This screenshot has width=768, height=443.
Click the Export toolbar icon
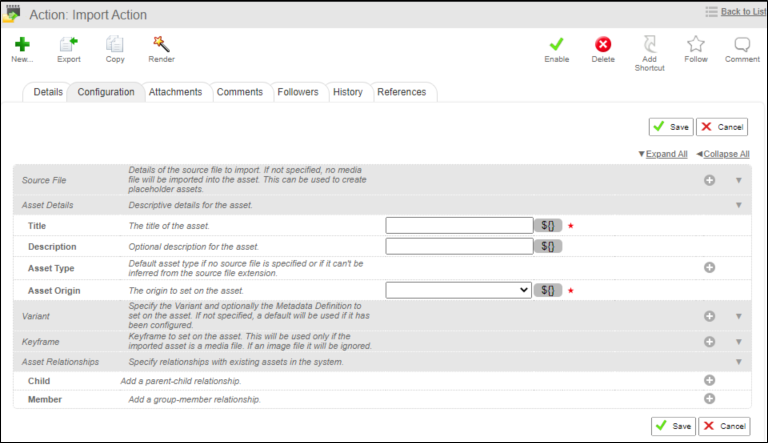(x=68, y=44)
